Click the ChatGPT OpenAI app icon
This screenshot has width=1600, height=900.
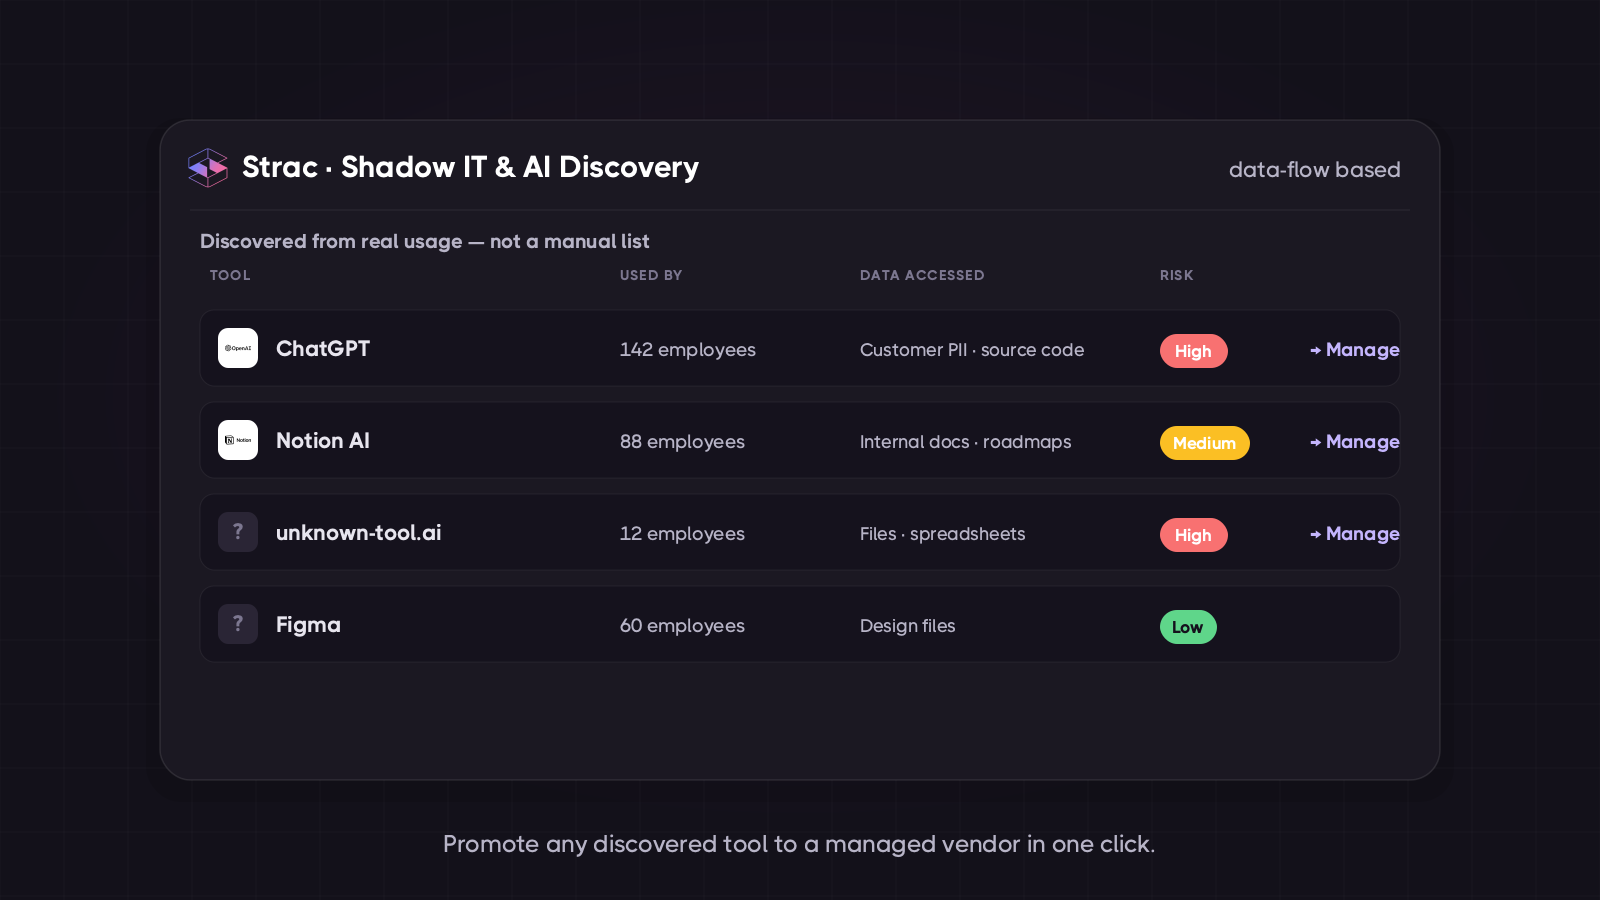click(238, 348)
